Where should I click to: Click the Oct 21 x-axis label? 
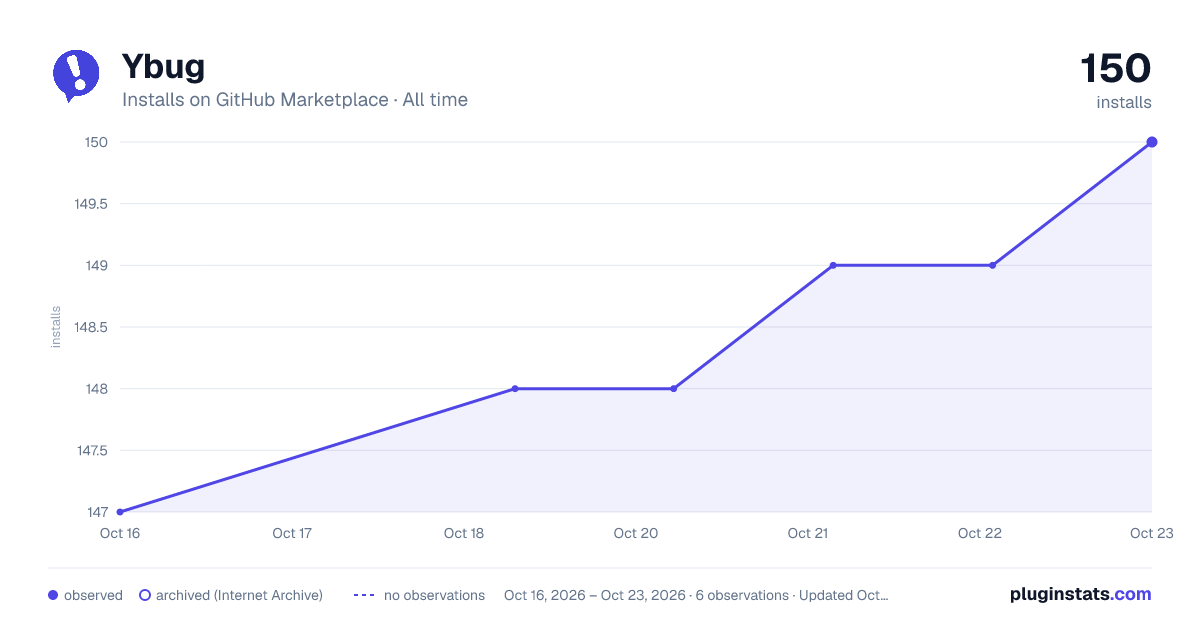tap(807, 533)
